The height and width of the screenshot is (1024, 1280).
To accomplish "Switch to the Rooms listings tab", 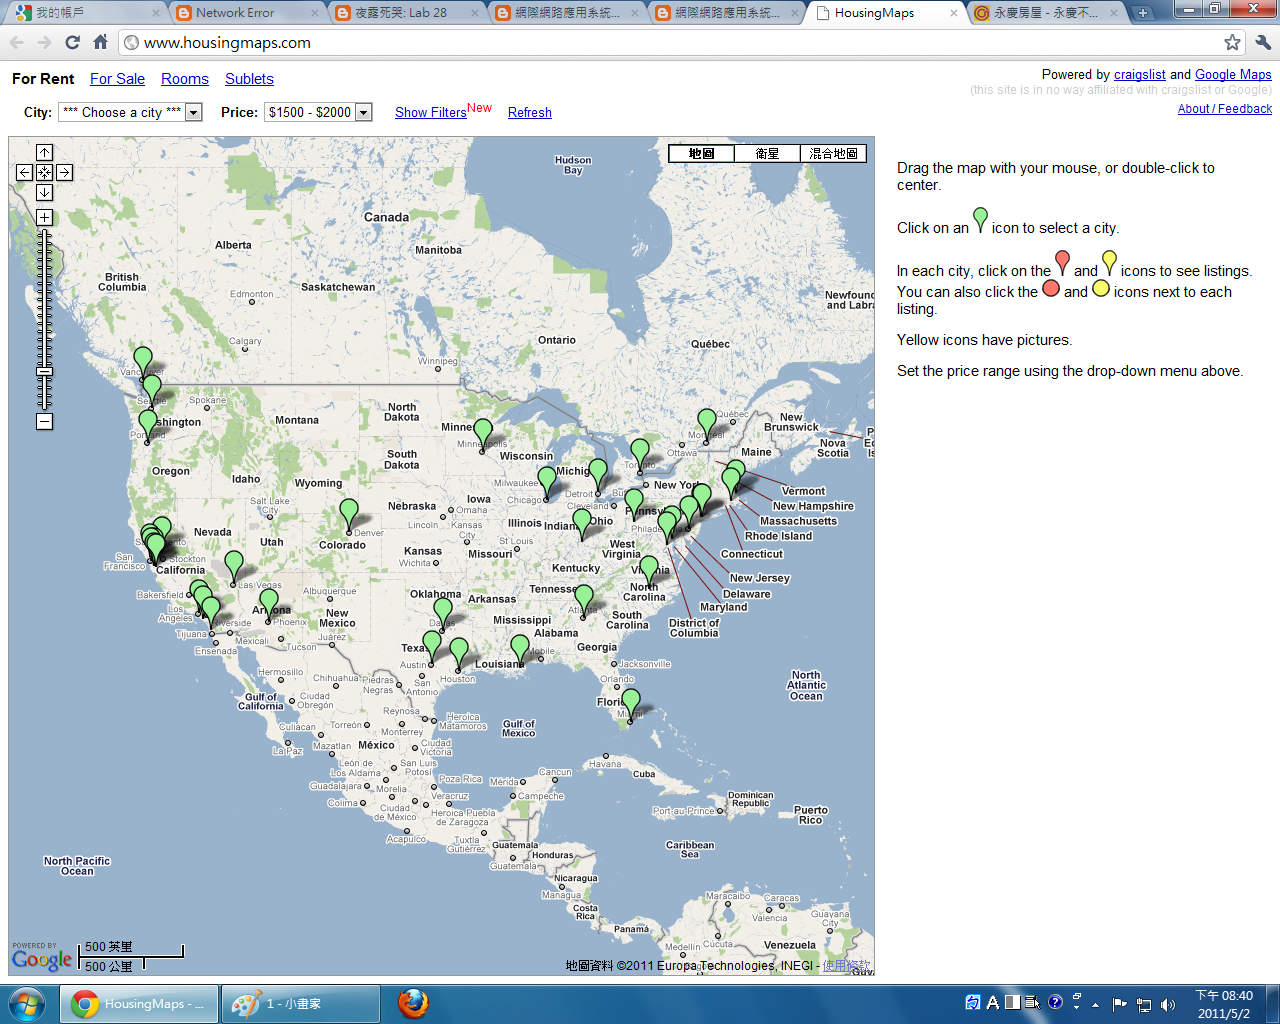I will pyautogui.click(x=185, y=79).
